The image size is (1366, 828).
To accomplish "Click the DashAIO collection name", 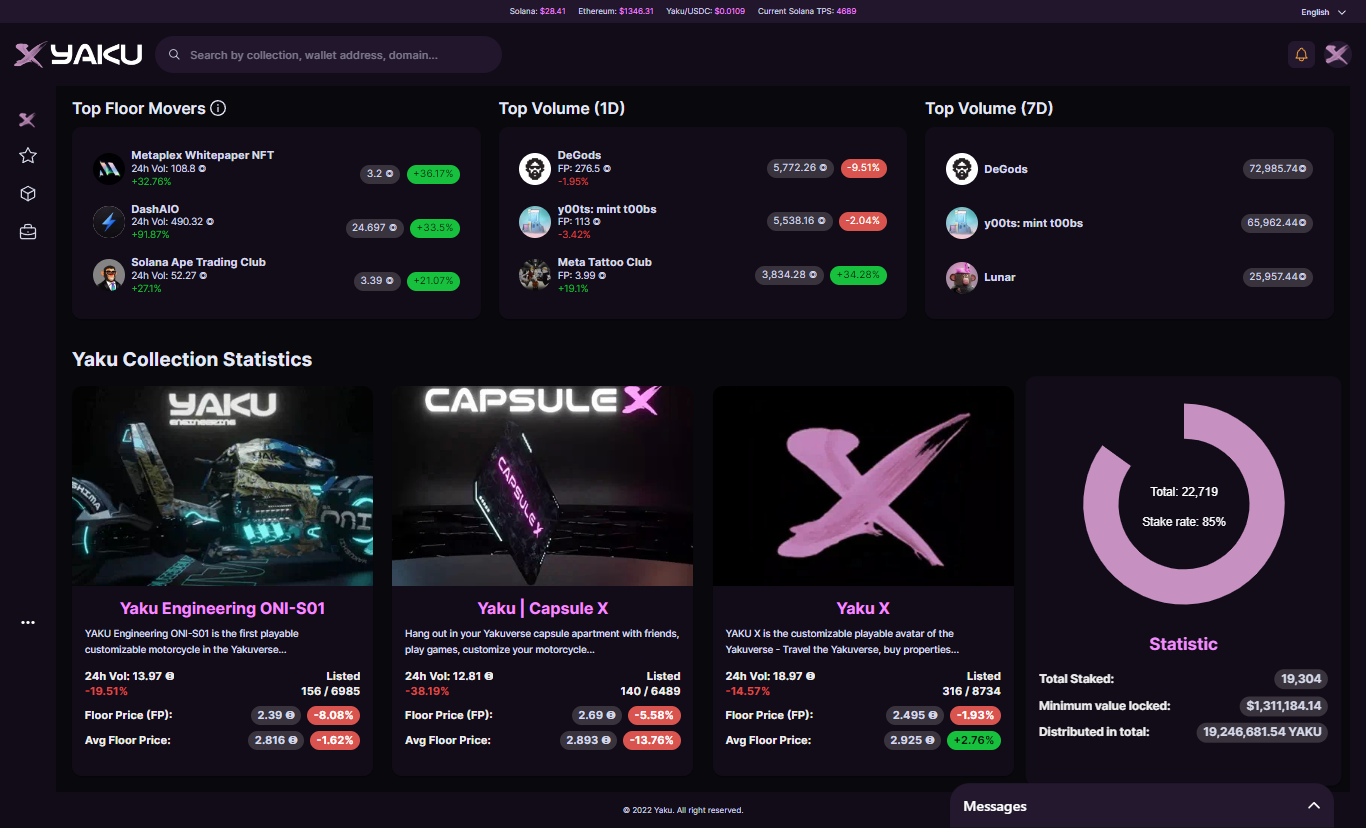I will (x=155, y=209).
